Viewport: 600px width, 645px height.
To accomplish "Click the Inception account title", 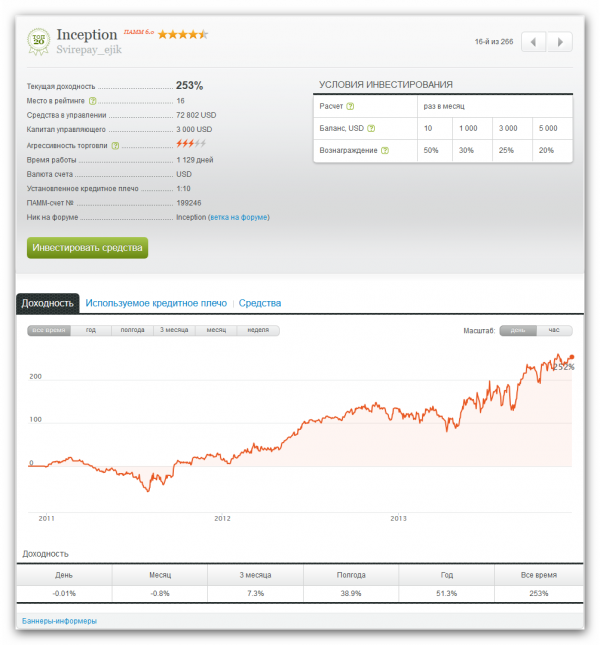I will click(x=87, y=35).
